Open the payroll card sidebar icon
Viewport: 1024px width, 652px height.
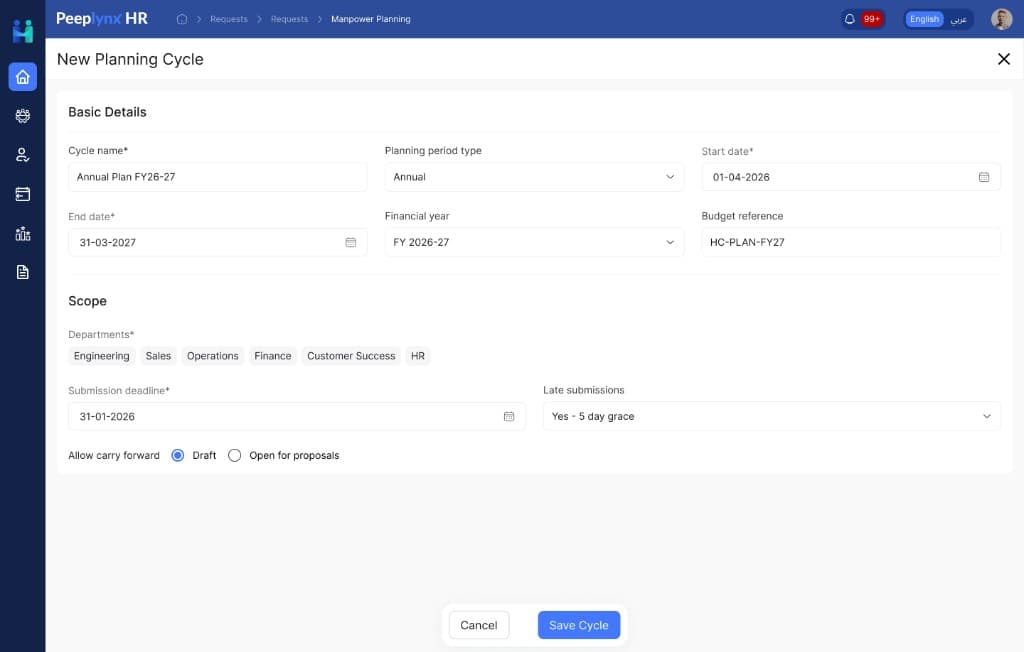[23, 194]
